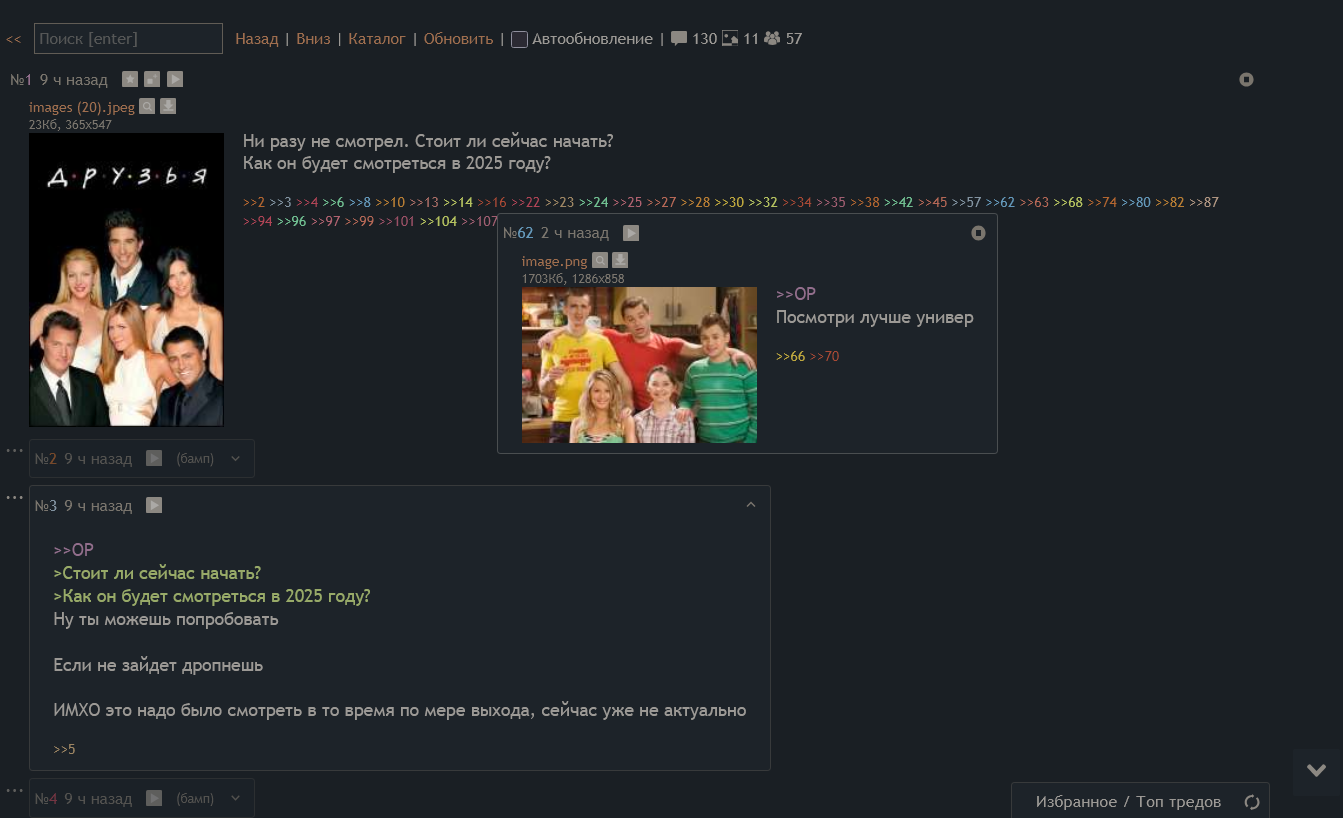Add thread to favorites with post №1 star icon

tap(130, 79)
